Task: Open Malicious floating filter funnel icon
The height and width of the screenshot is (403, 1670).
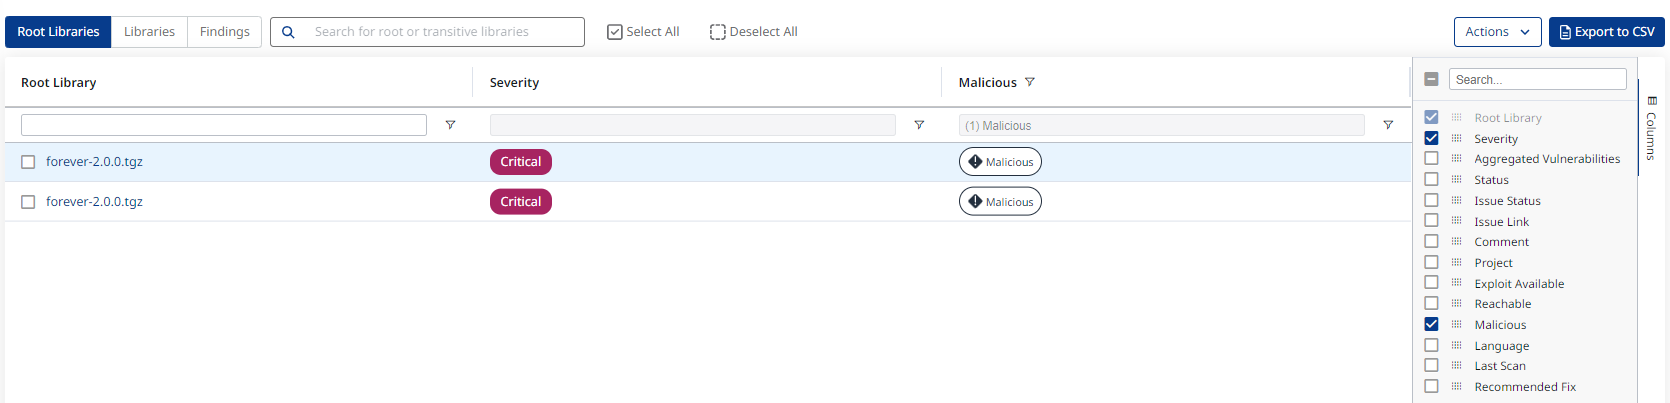Action: [x=1388, y=125]
